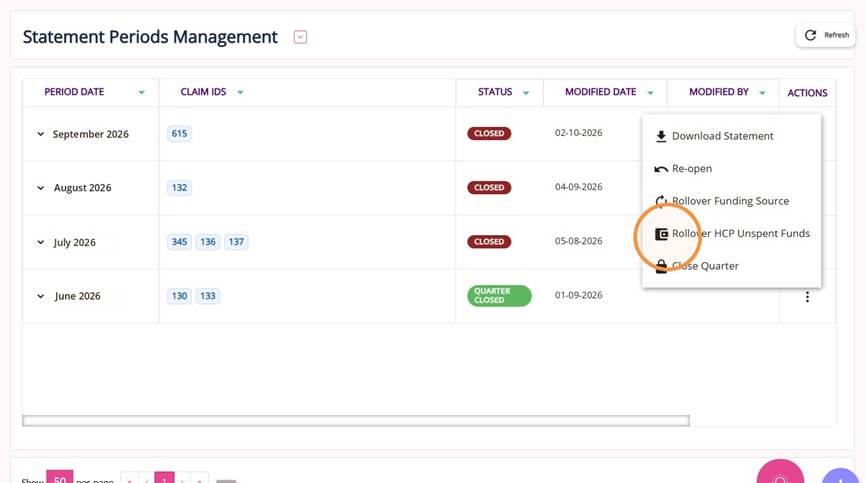
Task: Click the modified date 02-10-2026
Action: pos(579,133)
